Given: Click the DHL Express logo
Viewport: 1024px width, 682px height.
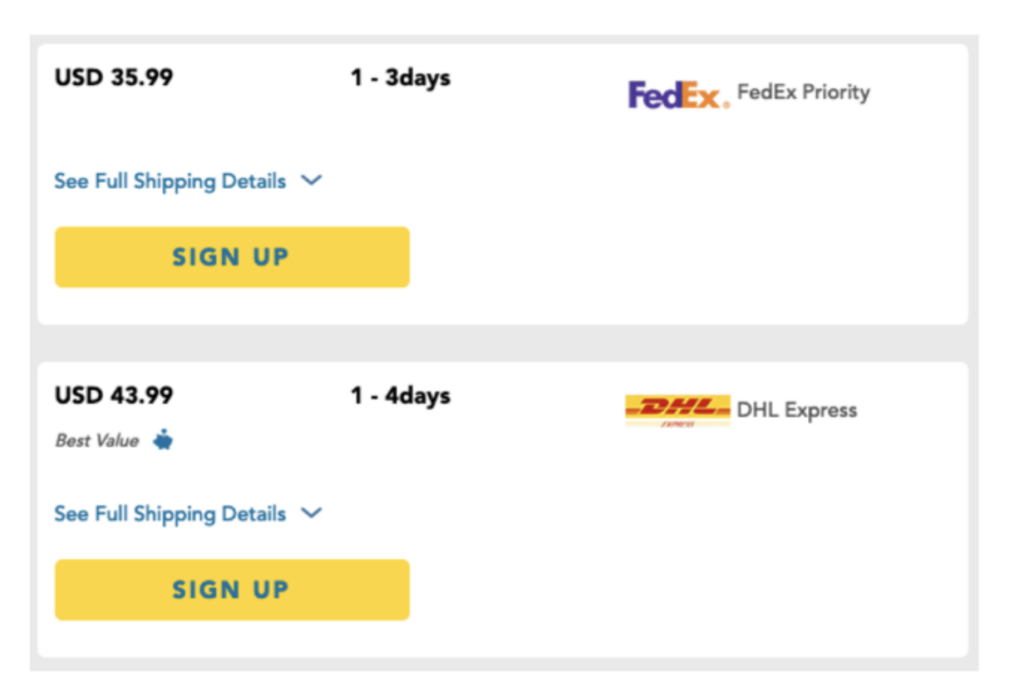Looking at the screenshot, I should pos(677,410).
